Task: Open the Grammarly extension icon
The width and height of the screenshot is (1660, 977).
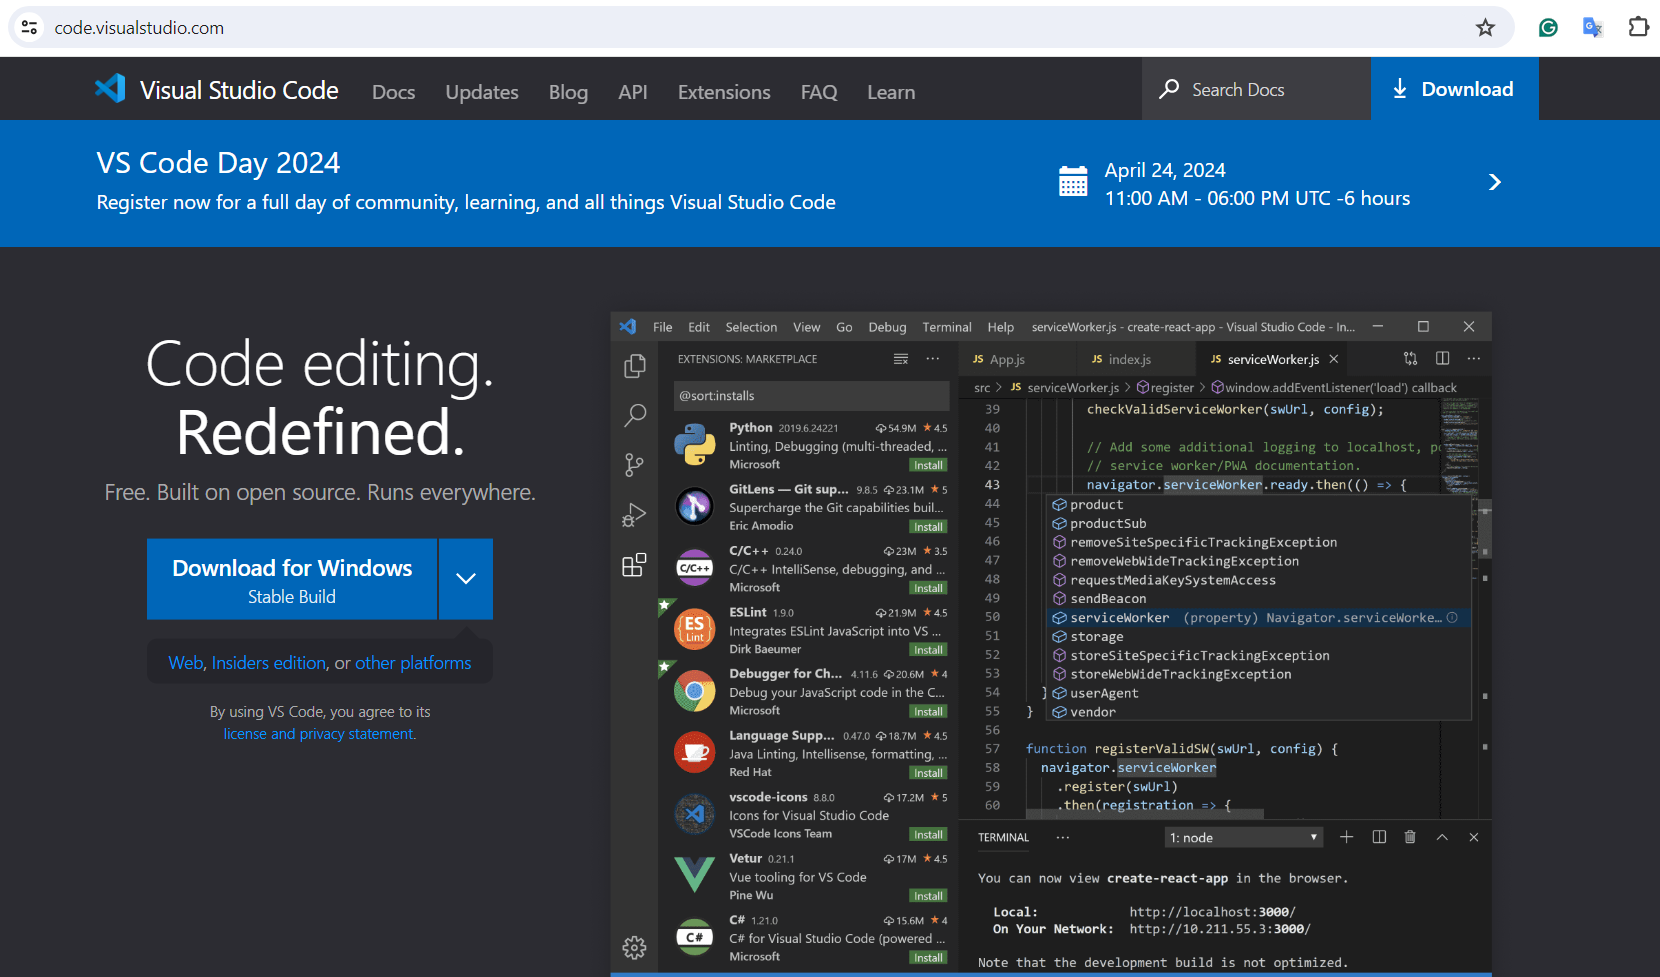Action: coord(1548,28)
